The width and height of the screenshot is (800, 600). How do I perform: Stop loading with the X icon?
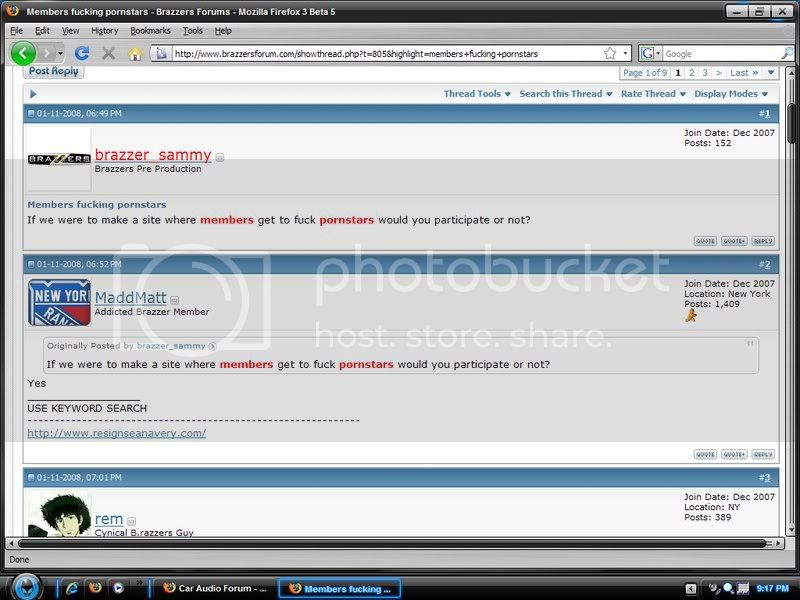click(x=108, y=53)
